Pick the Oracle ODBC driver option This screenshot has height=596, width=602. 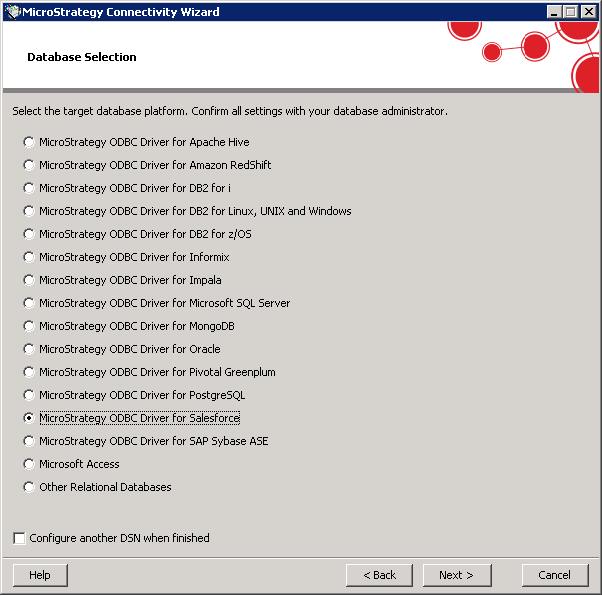pos(29,349)
